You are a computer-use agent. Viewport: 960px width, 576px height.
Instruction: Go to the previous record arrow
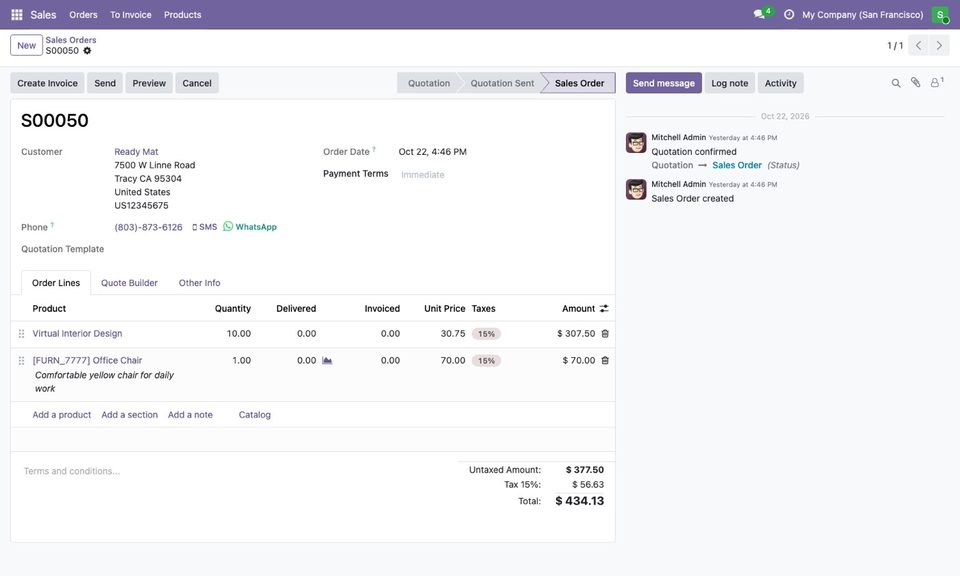(918, 45)
